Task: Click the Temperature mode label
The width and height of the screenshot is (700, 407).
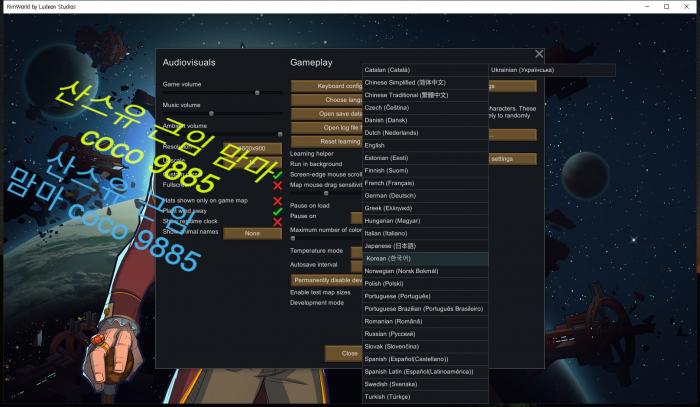Action: [x=317, y=251]
